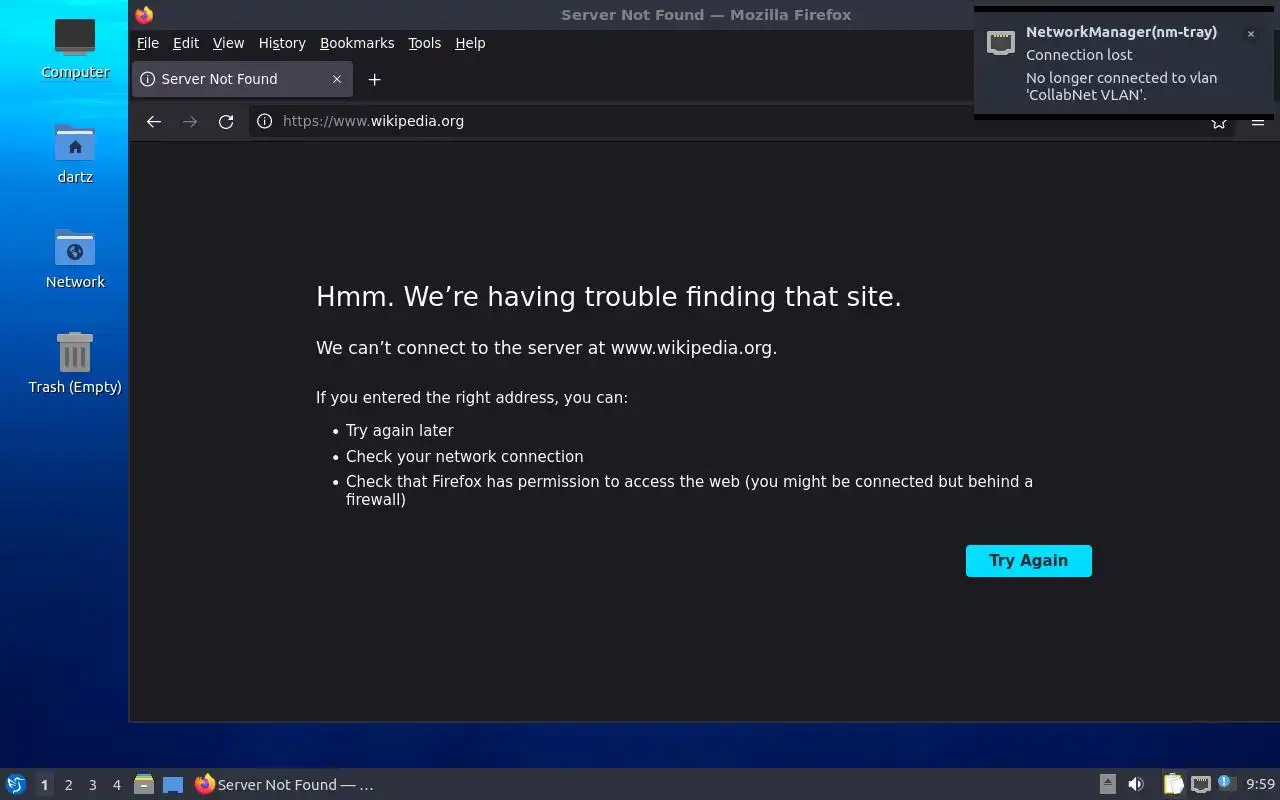This screenshot has width=1280, height=800.
Task: Switch to workspace 1
Action: (44, 785)
